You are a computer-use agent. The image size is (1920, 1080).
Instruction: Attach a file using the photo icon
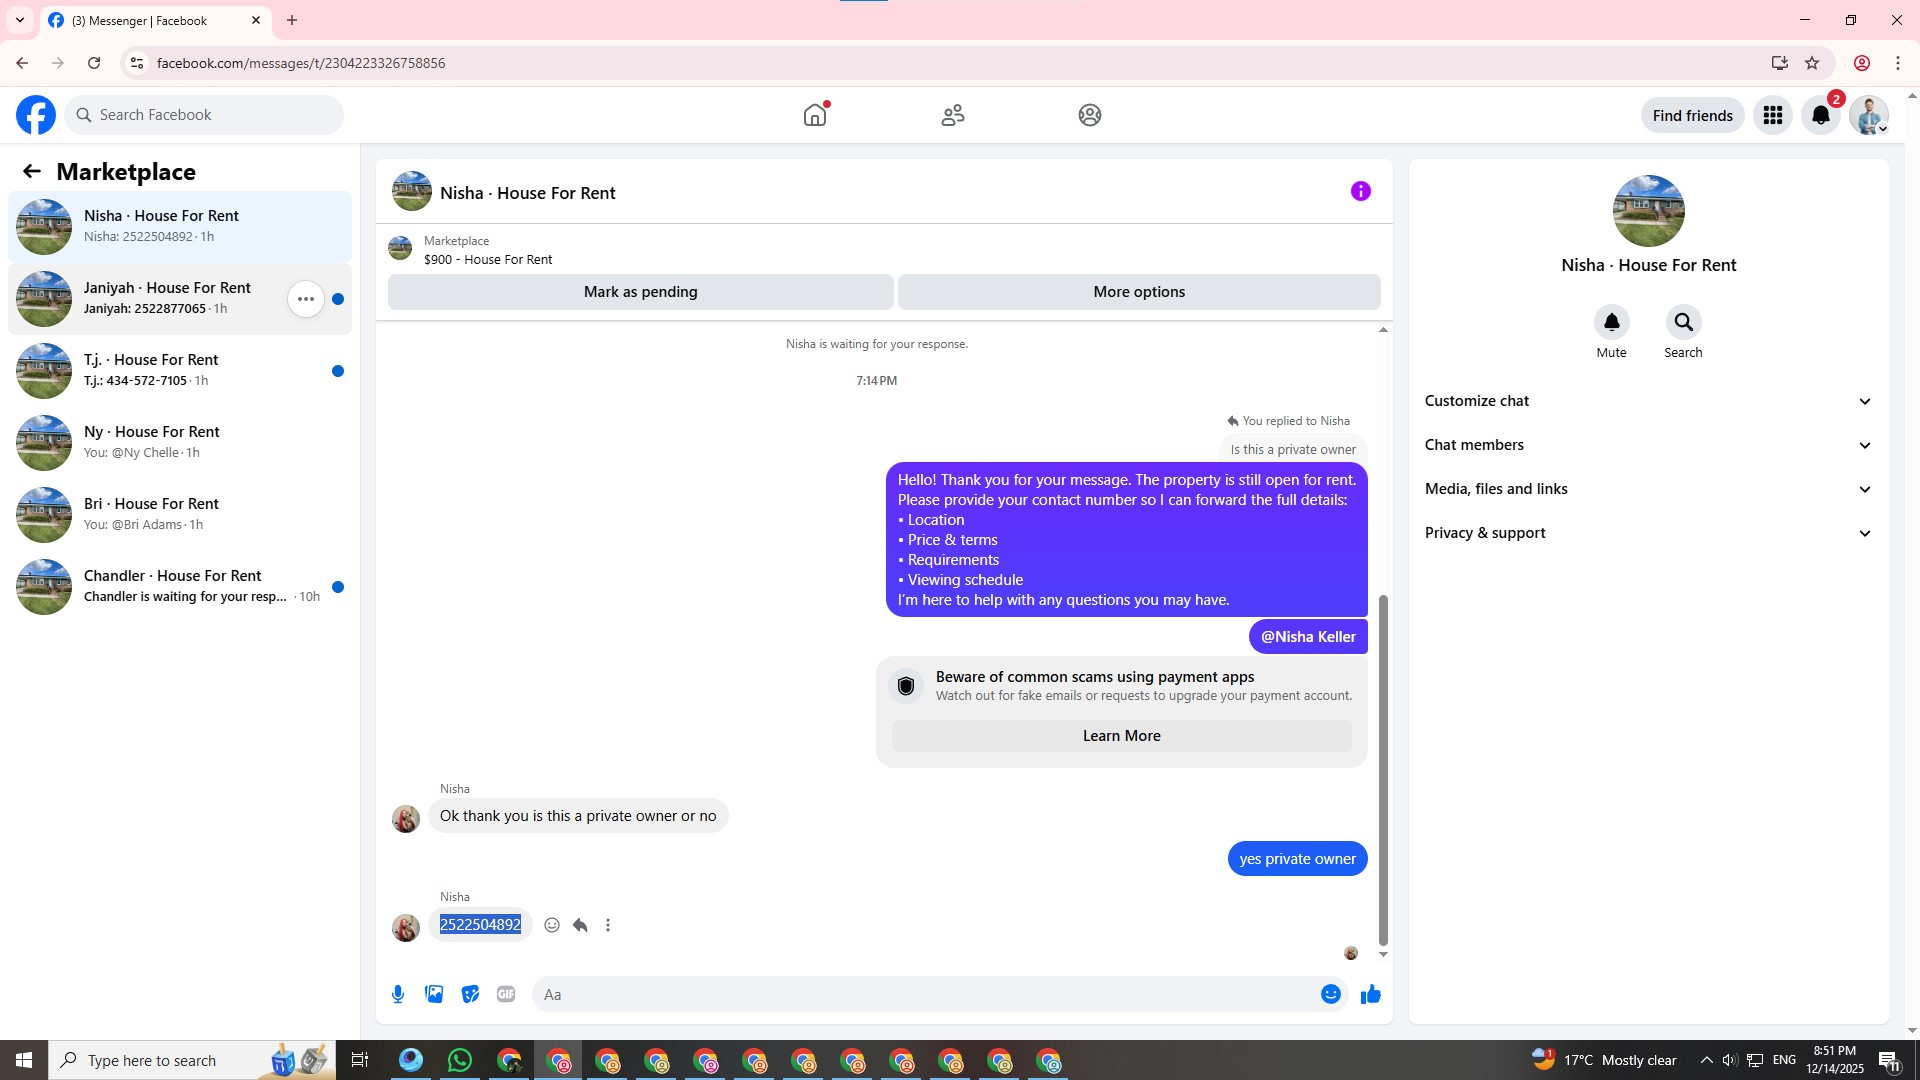coord(434,994)
